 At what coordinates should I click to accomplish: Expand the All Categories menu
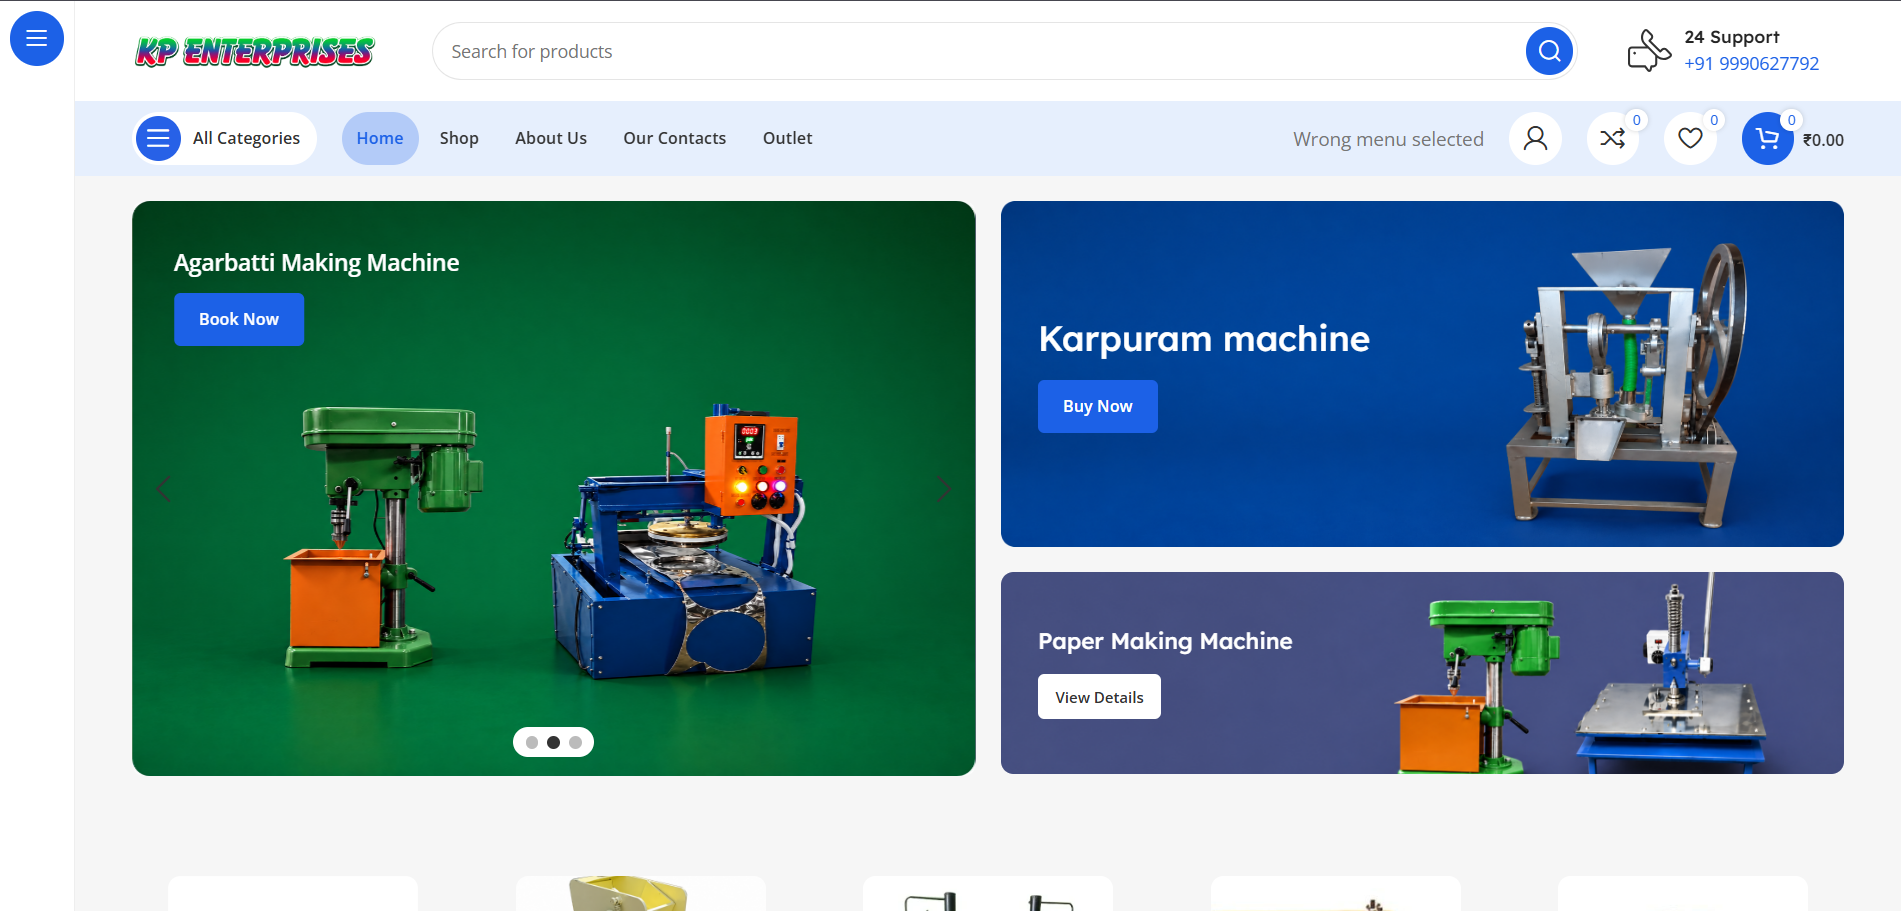[x=225, y=138]
